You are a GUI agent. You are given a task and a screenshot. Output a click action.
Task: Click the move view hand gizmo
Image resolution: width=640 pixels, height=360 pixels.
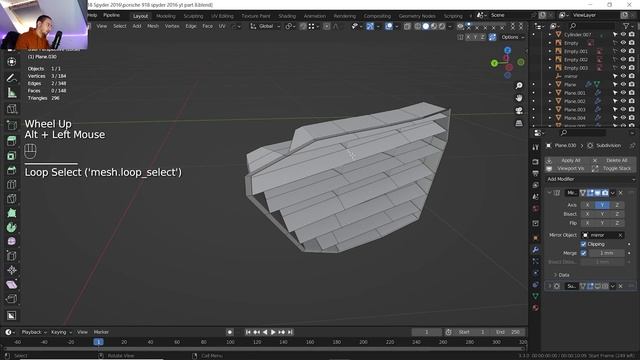click(x=519, y=98)
